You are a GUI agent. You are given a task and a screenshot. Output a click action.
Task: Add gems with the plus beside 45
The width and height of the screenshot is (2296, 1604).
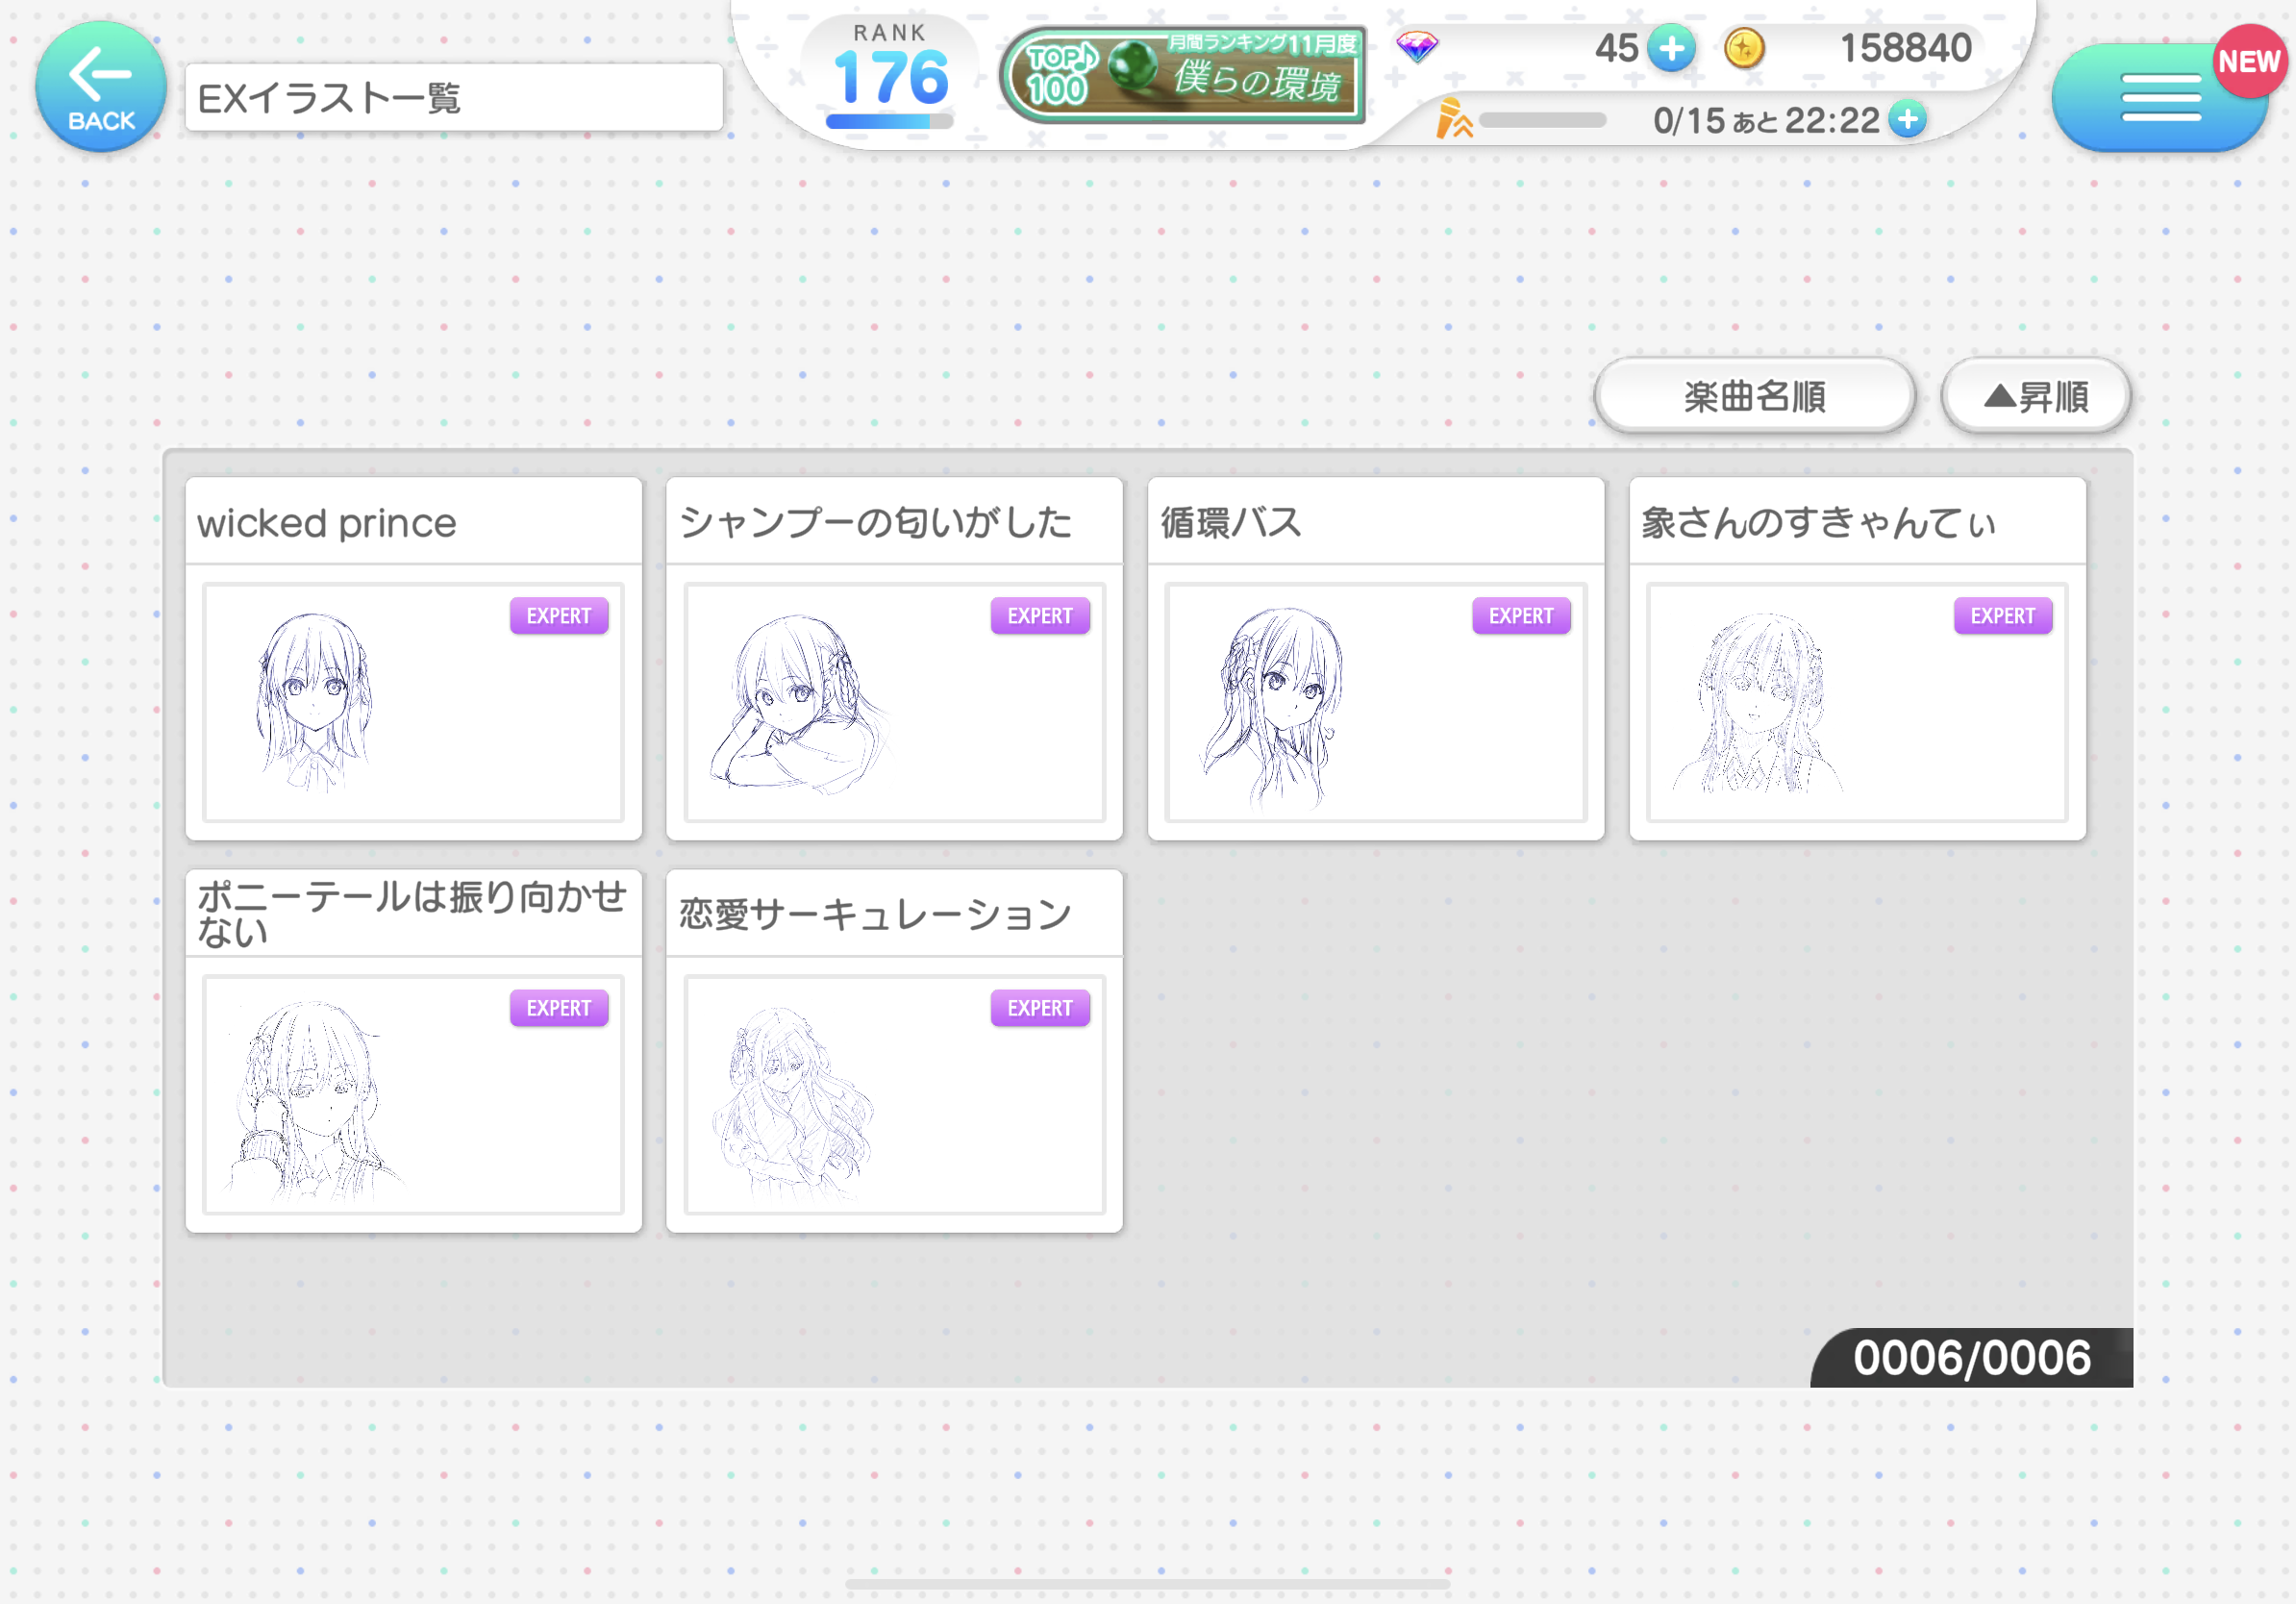pos(1671,48)
